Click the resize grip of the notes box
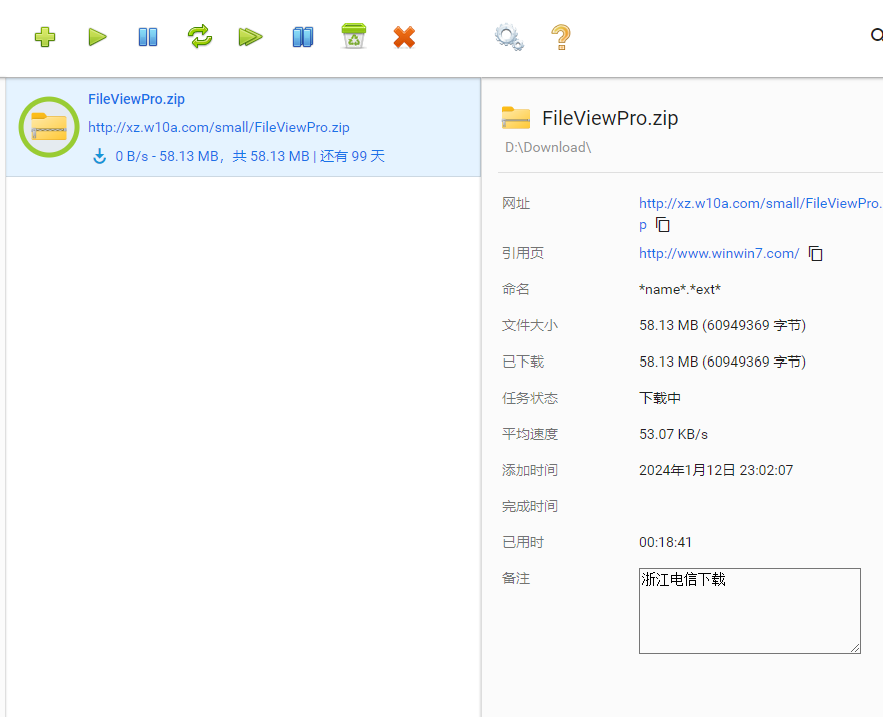The image size is (884, 718). coord(855,648)
